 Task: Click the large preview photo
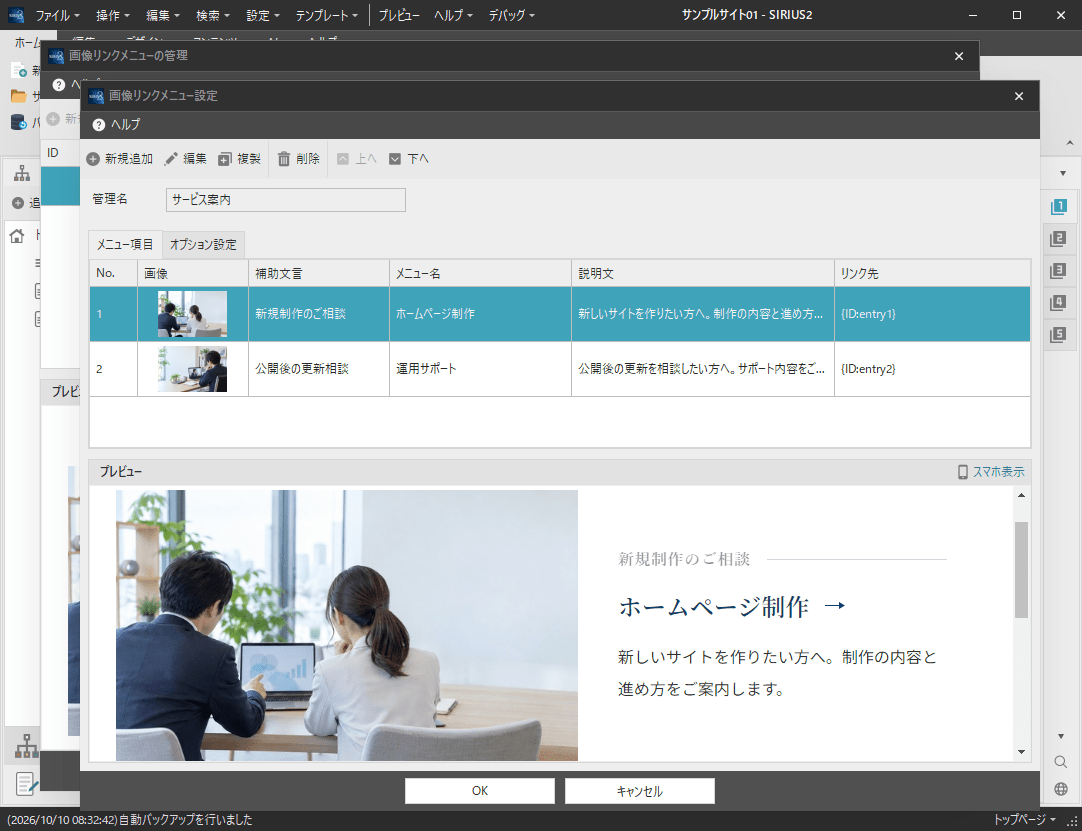(347, 625)
